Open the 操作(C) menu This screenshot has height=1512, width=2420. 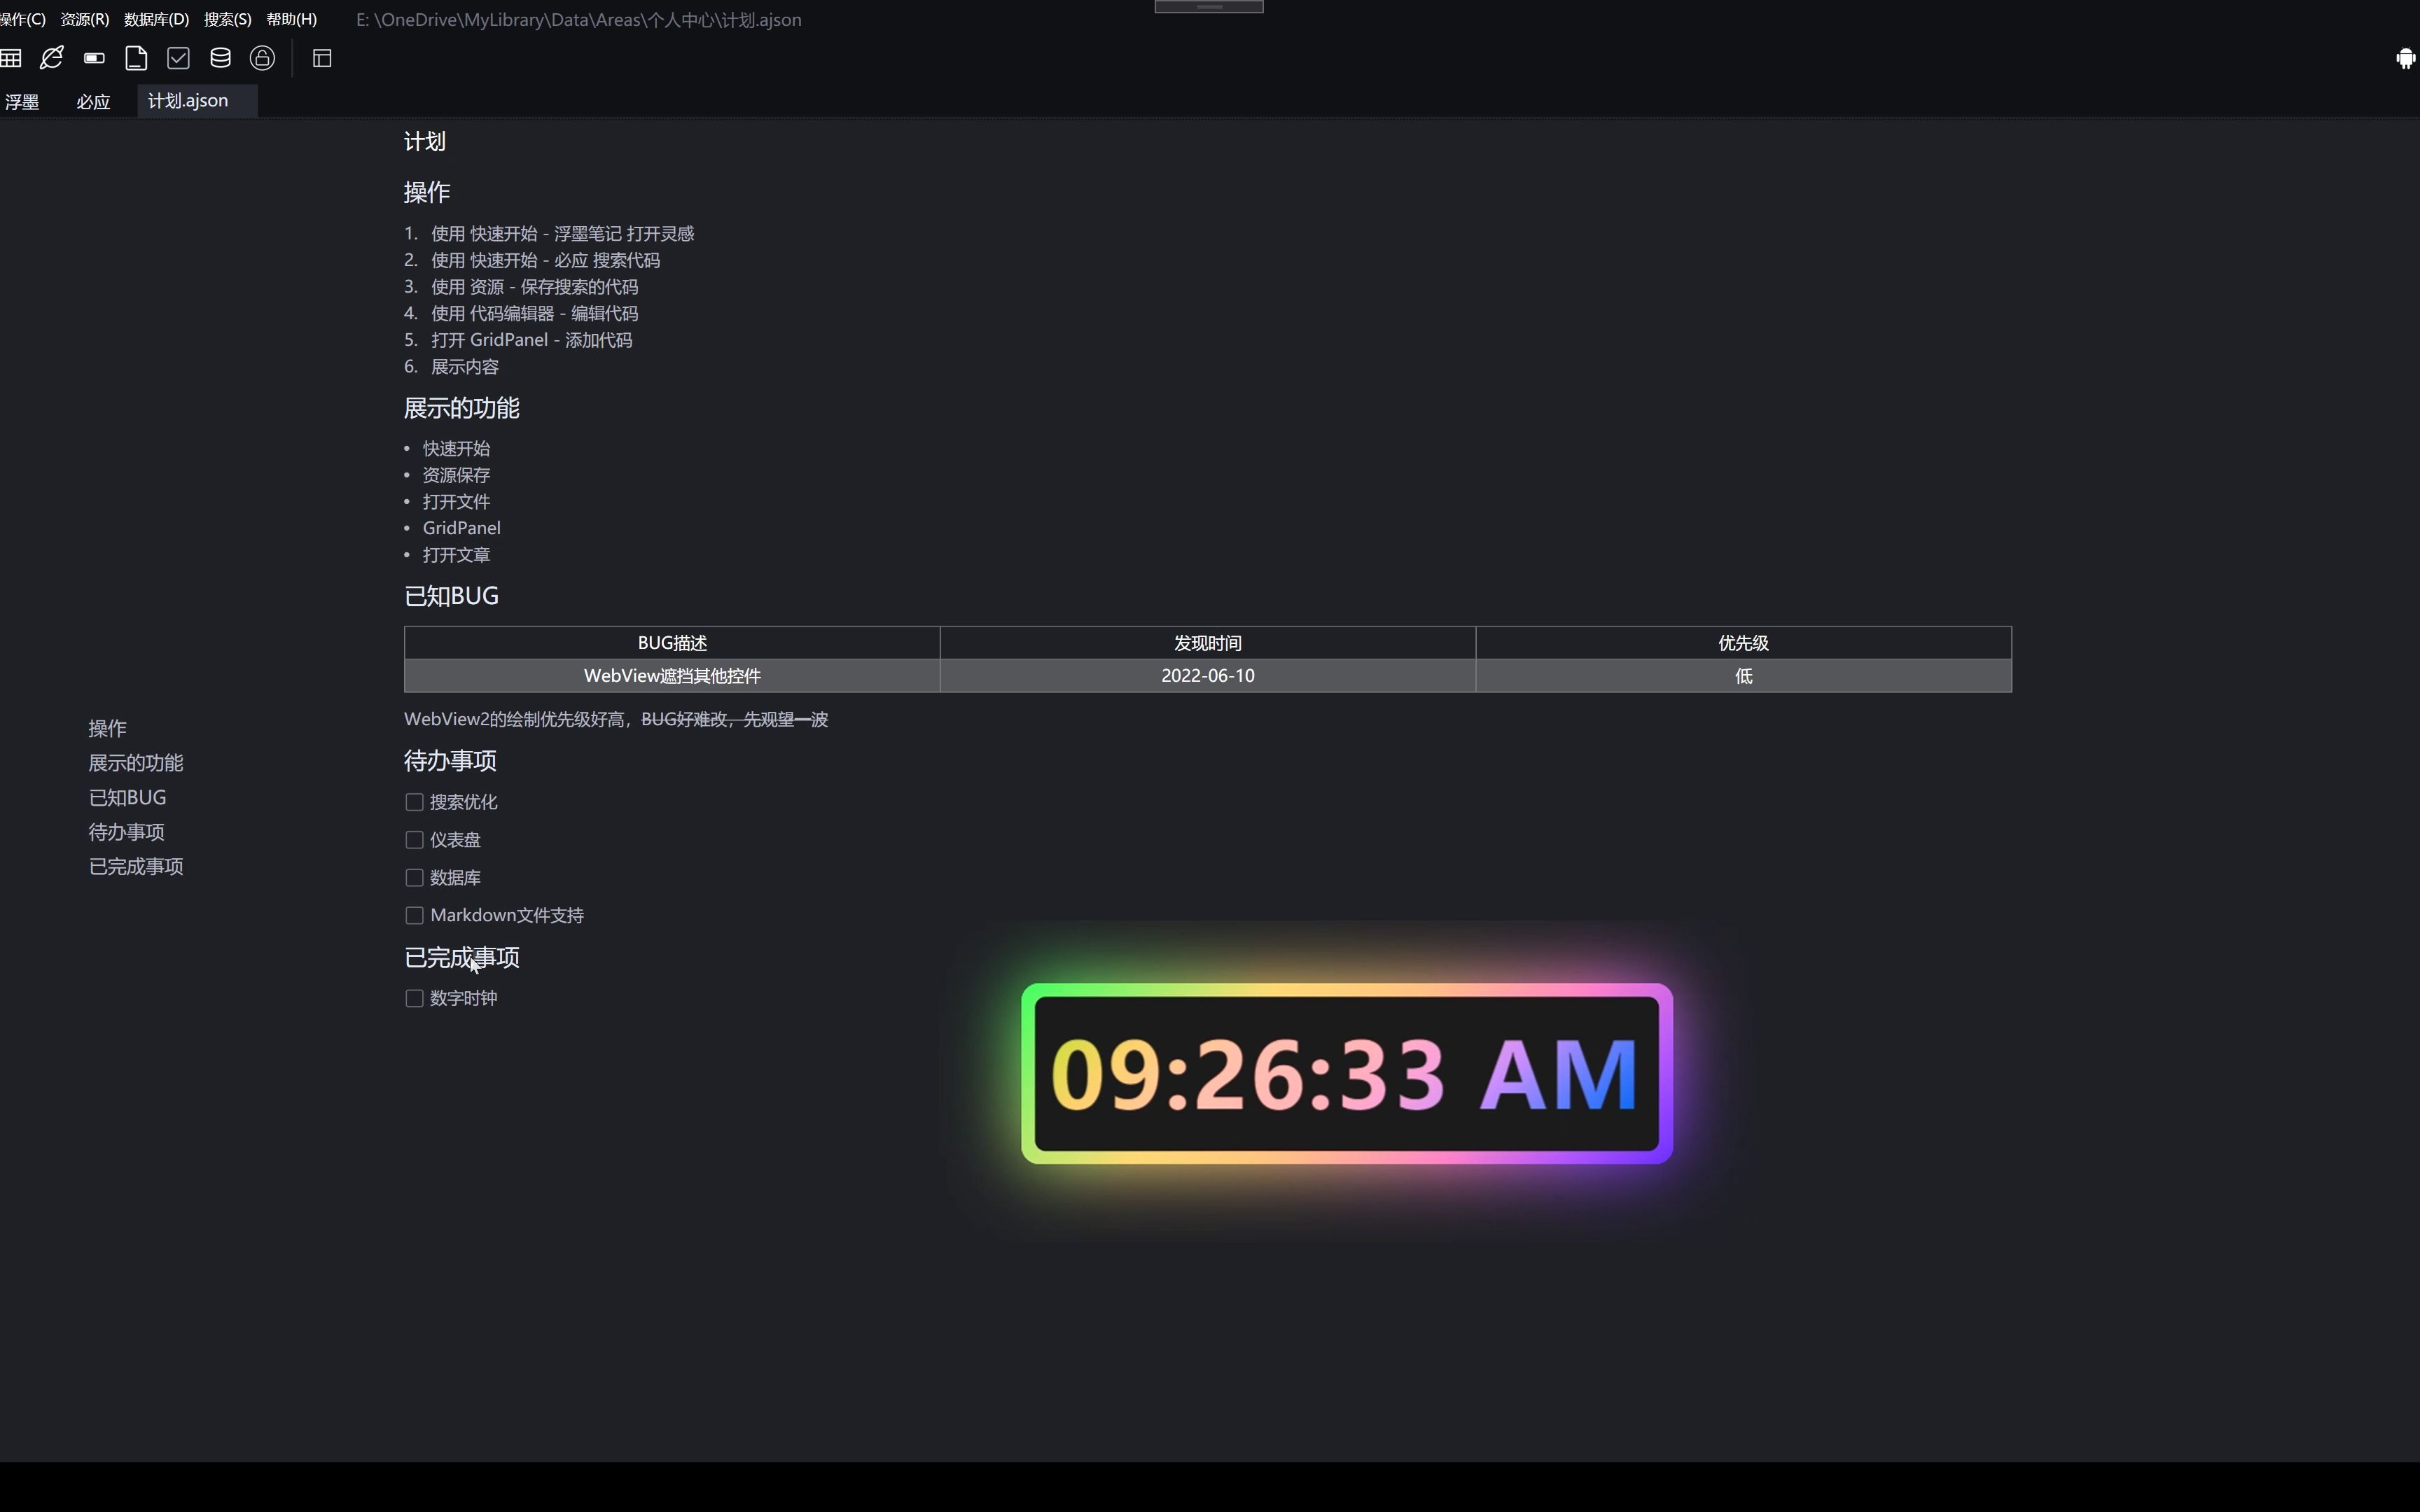coord(22,19)
